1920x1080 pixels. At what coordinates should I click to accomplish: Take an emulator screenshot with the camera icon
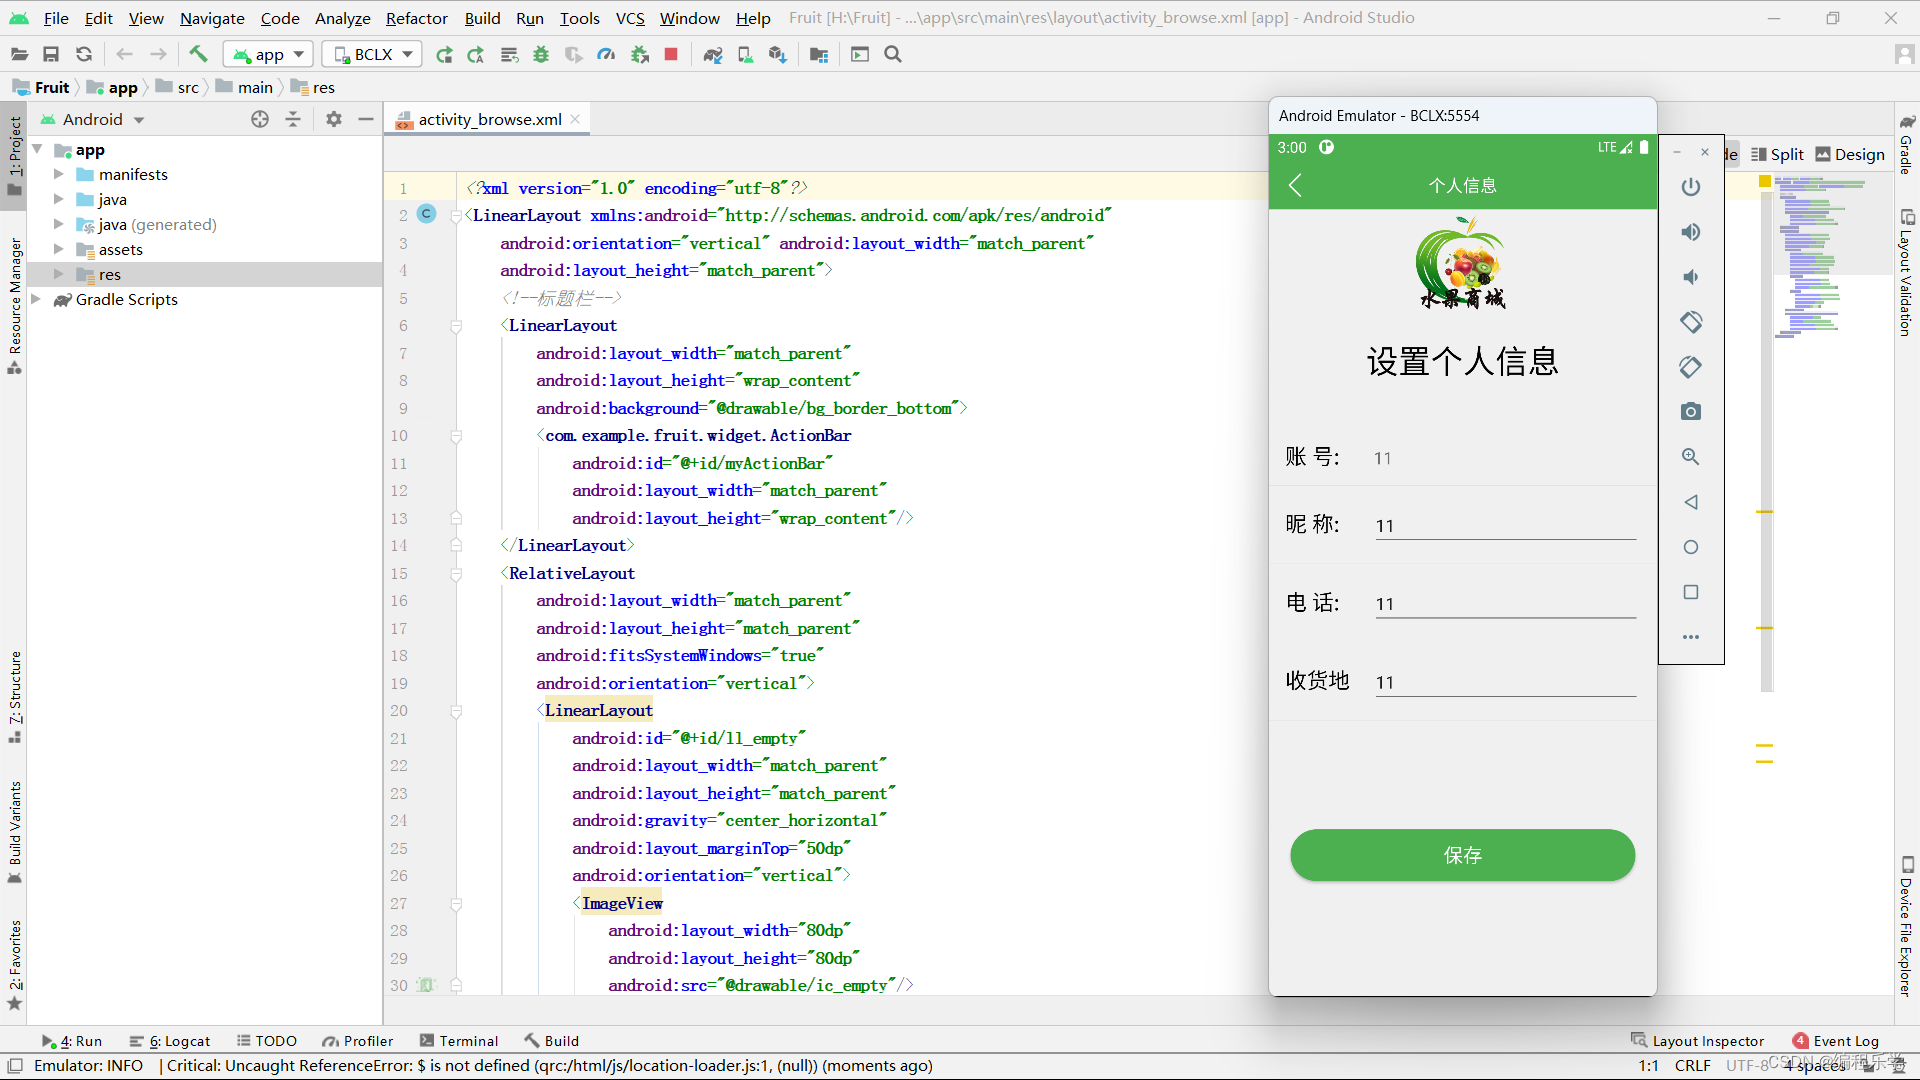(x=1690, y=411)
